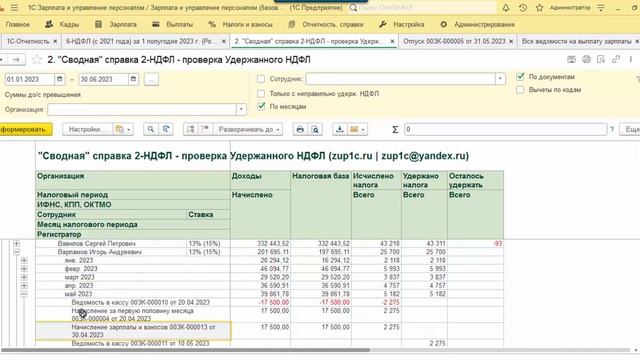Click the search magnifier in title bar
The height and width of the screenshot is (360, 640).
[x=353, y=8]
